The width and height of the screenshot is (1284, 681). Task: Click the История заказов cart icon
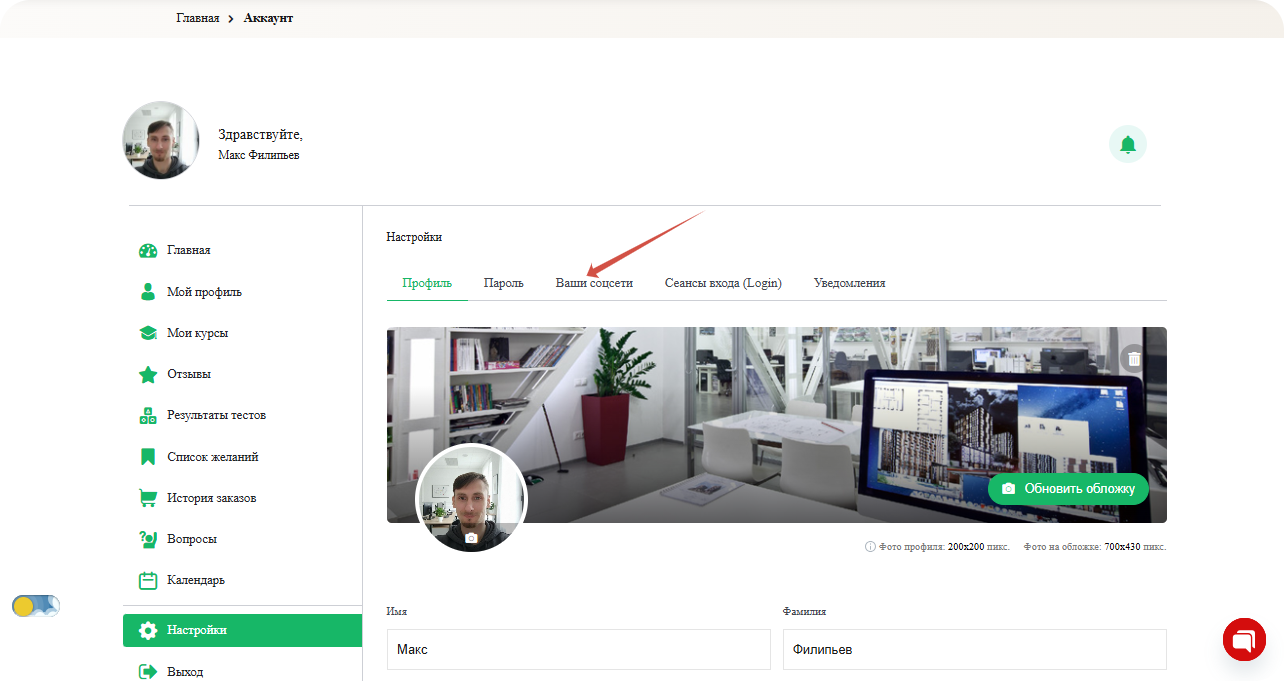148,498
